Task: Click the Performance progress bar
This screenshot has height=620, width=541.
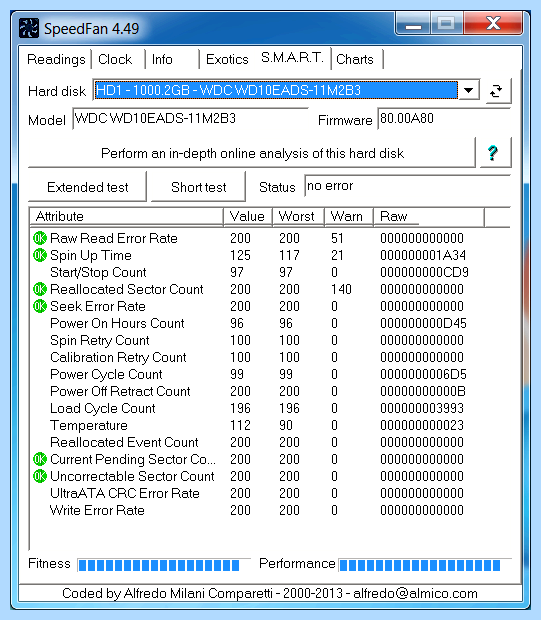Action: [425, 565]
